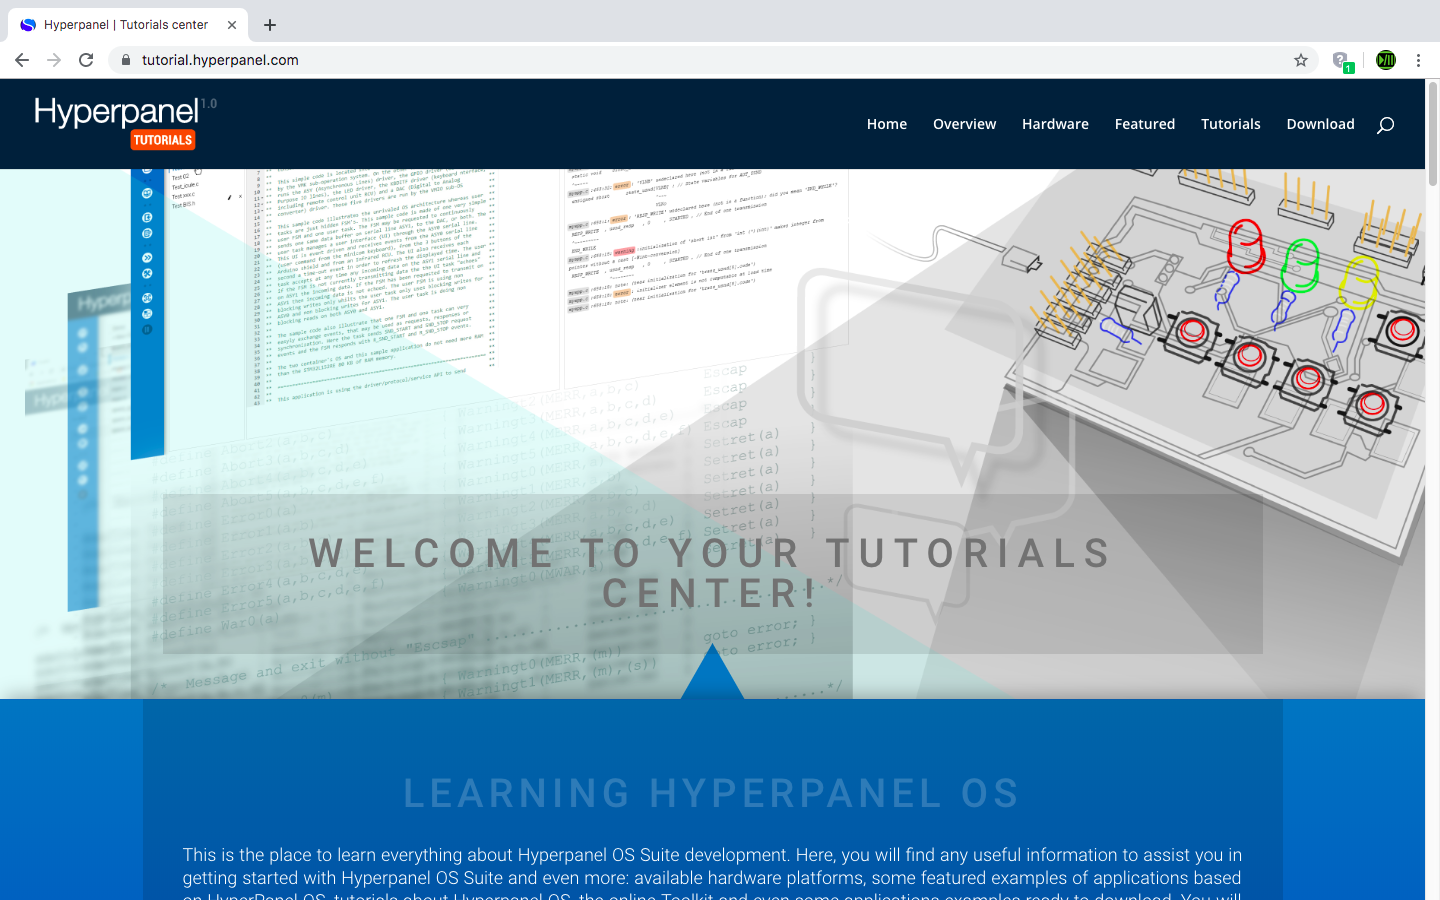
Task: Click the Hyperpanel Tutorials logo
Action: click(x=125, y=122)
